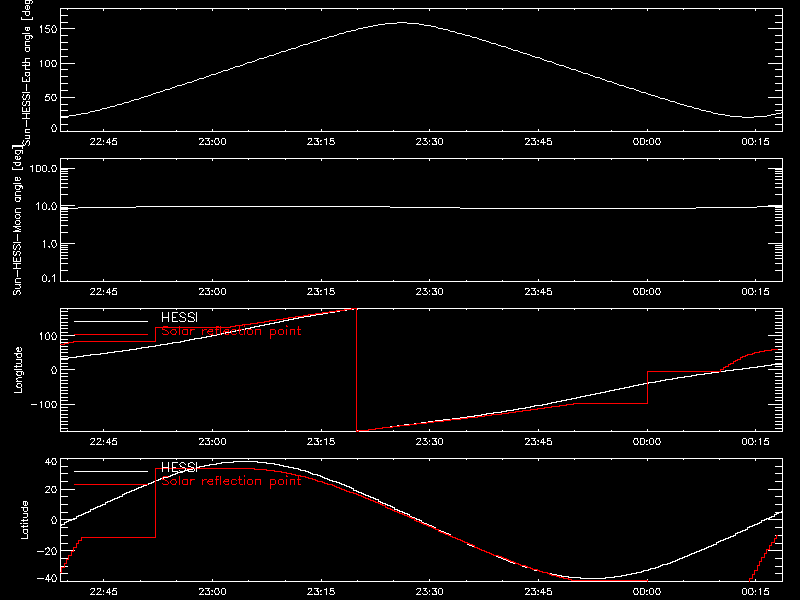Click red legend line sample in Longitude plot
This screenshot has width=800, height=600.
(111, 335)
